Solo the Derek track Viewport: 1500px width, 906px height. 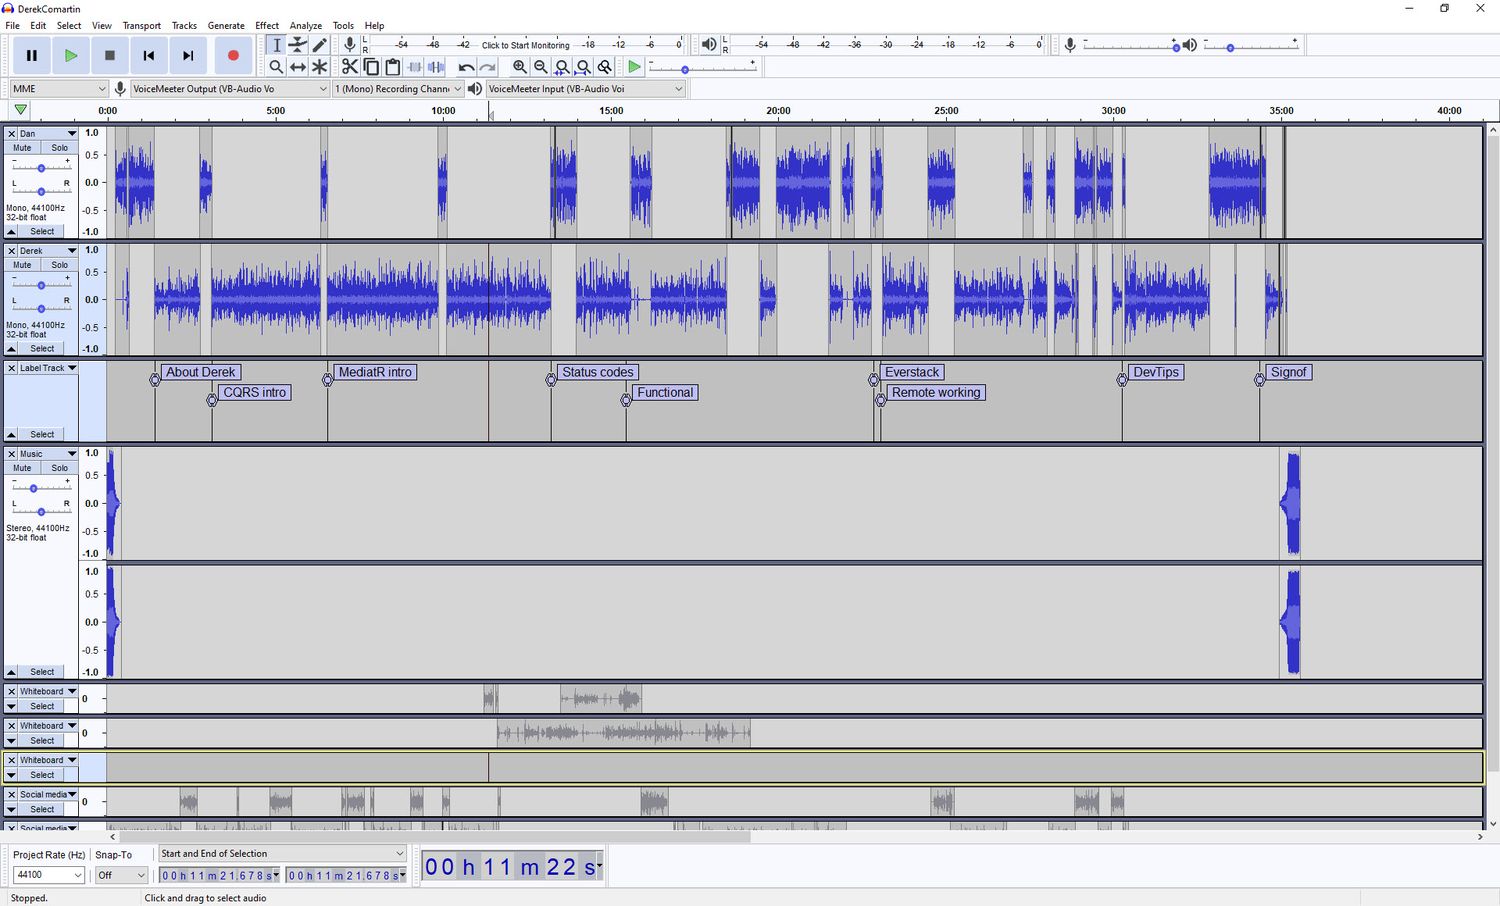pyautogui.click(x=60, y=265)
